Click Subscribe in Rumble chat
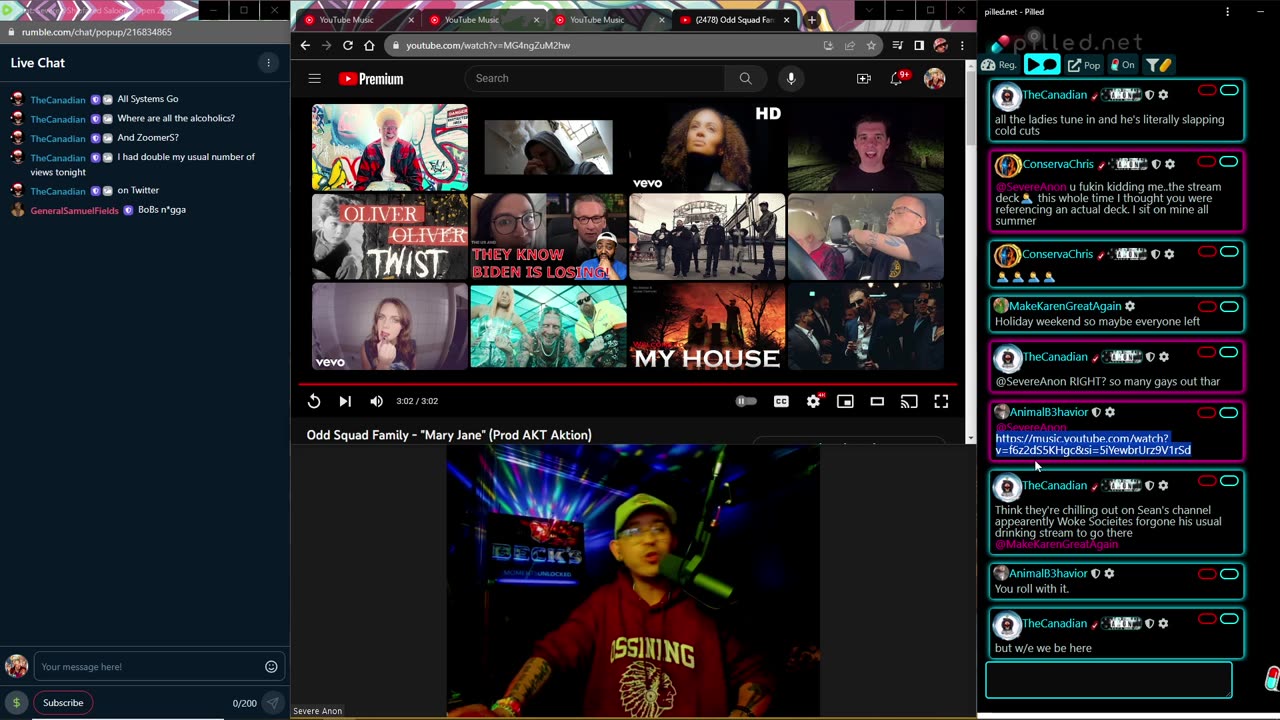Screen dimensions: 1280x720 (x=63, y=703)
